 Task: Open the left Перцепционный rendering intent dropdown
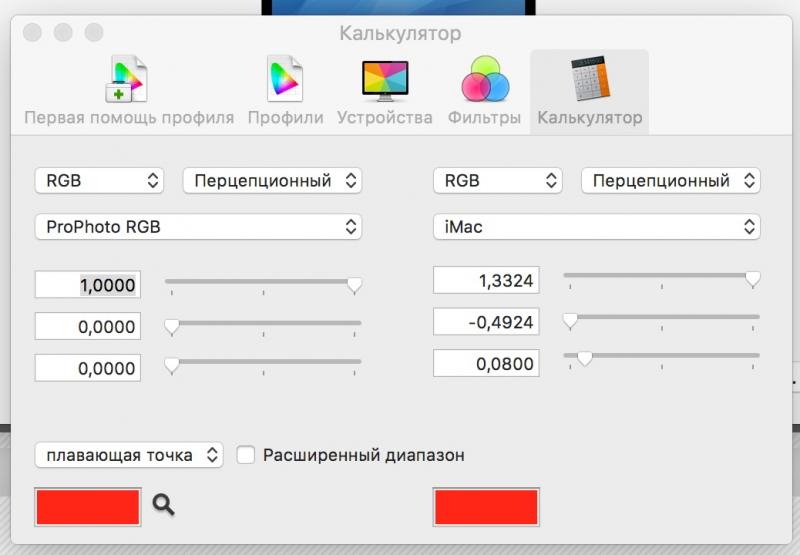click(272, 181)
